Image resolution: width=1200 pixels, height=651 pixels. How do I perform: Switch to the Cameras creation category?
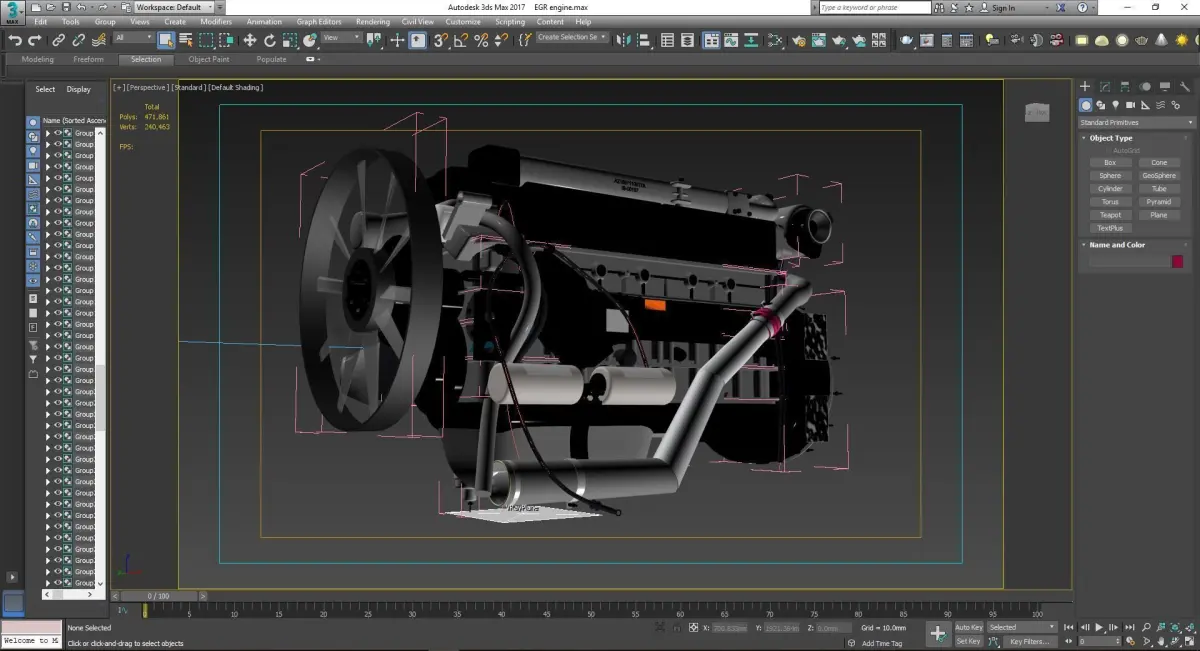coord(1131,105)
